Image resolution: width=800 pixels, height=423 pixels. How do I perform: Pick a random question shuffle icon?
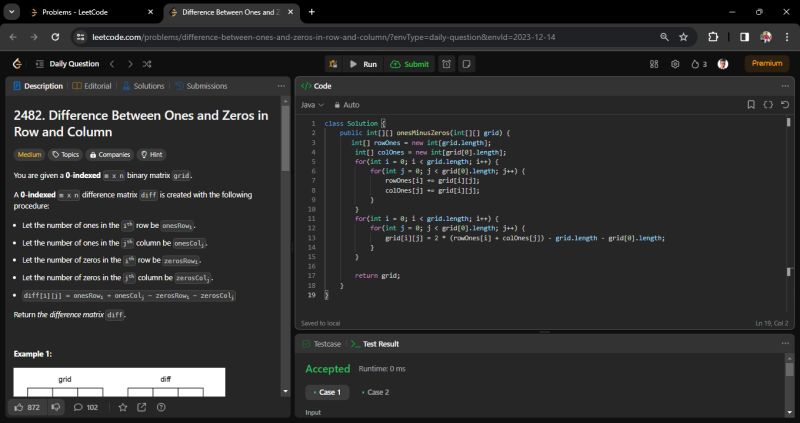point(147,64)
